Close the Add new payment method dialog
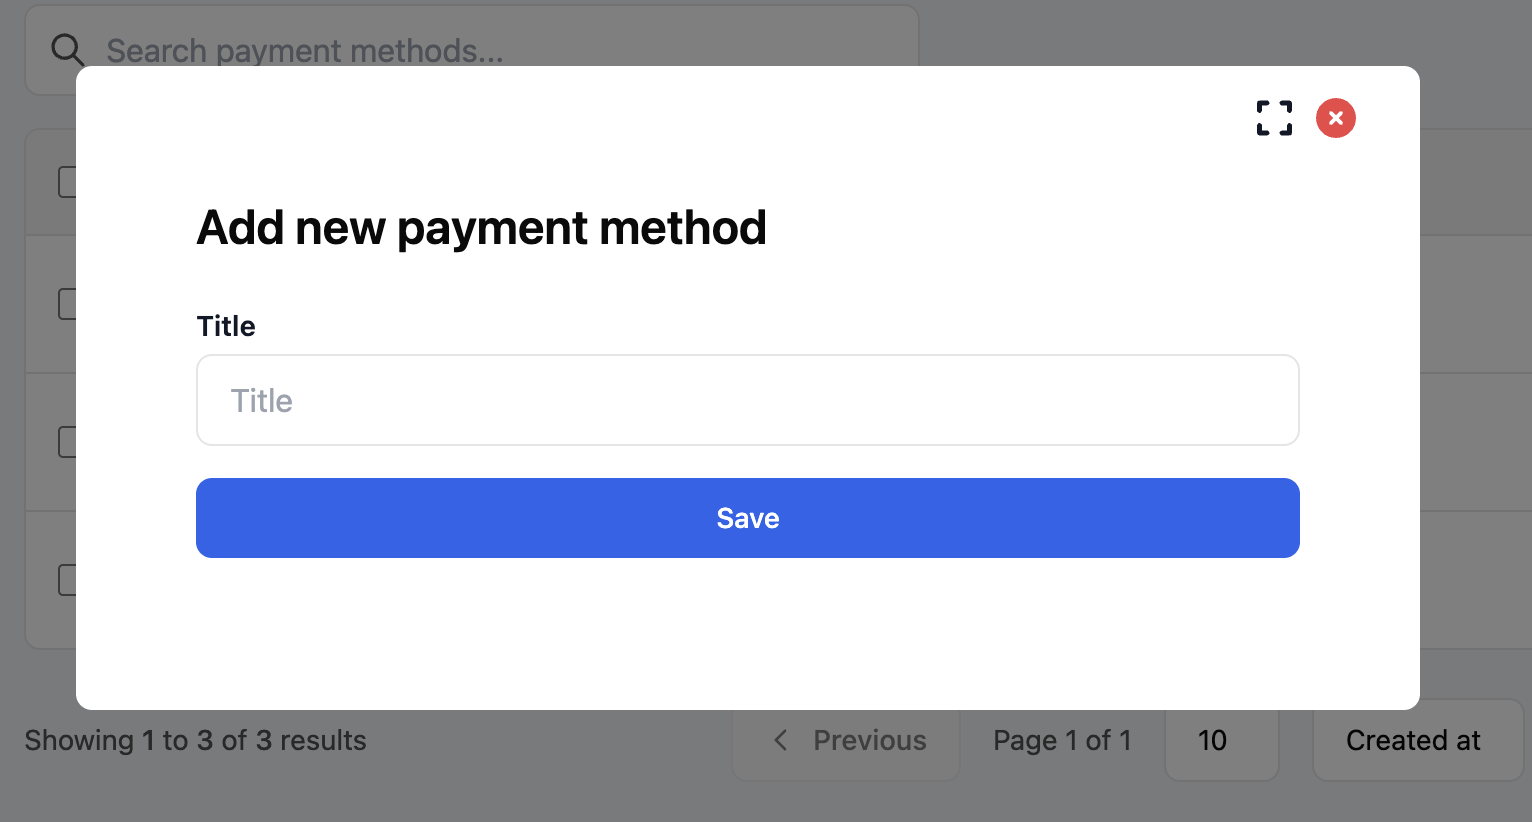This screenshot has width=1532, height=822. 1335,118
